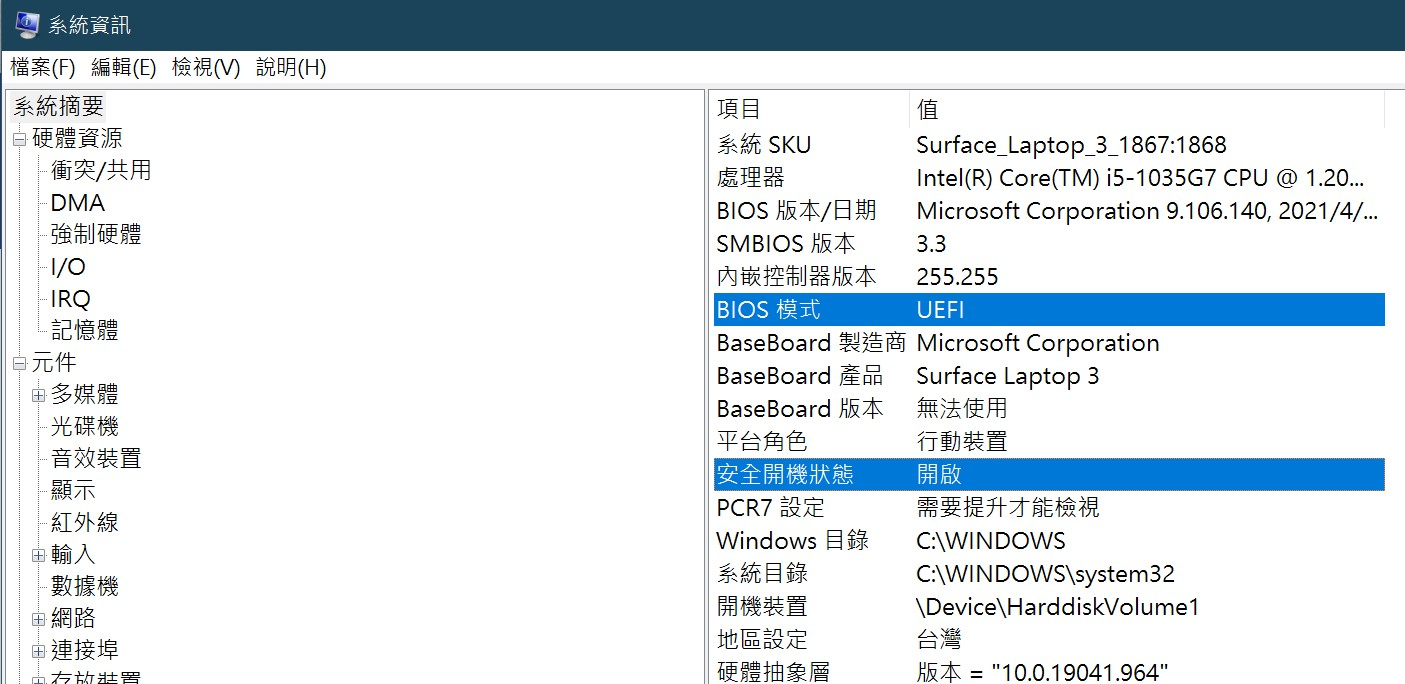1405x684 pixels.
Task: Select the 系統 SKU row
Action: (1049, 145)
